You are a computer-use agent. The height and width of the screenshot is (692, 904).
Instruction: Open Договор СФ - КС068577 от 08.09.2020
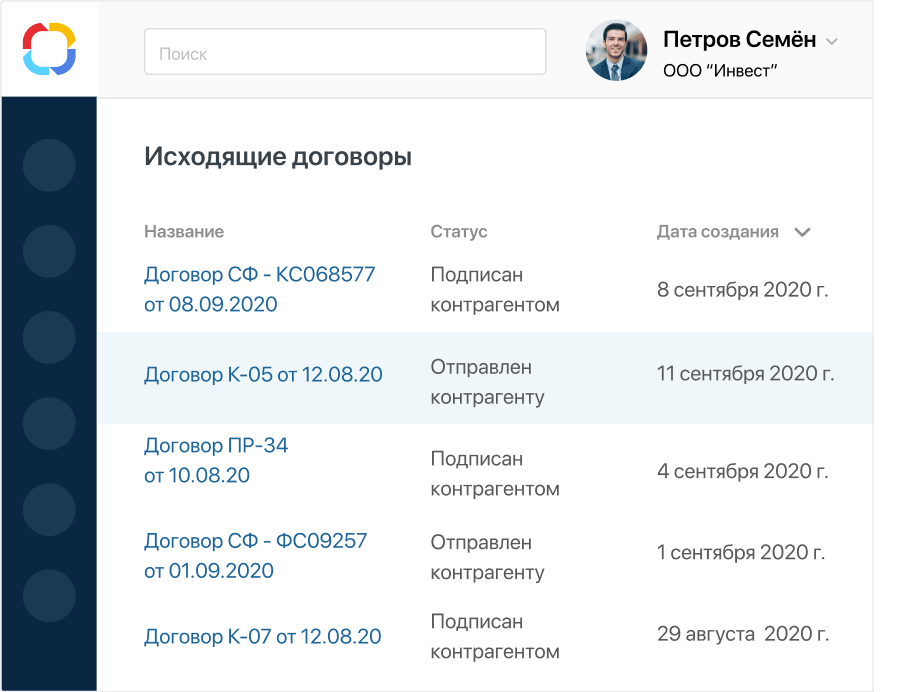(x=259, y=289)
